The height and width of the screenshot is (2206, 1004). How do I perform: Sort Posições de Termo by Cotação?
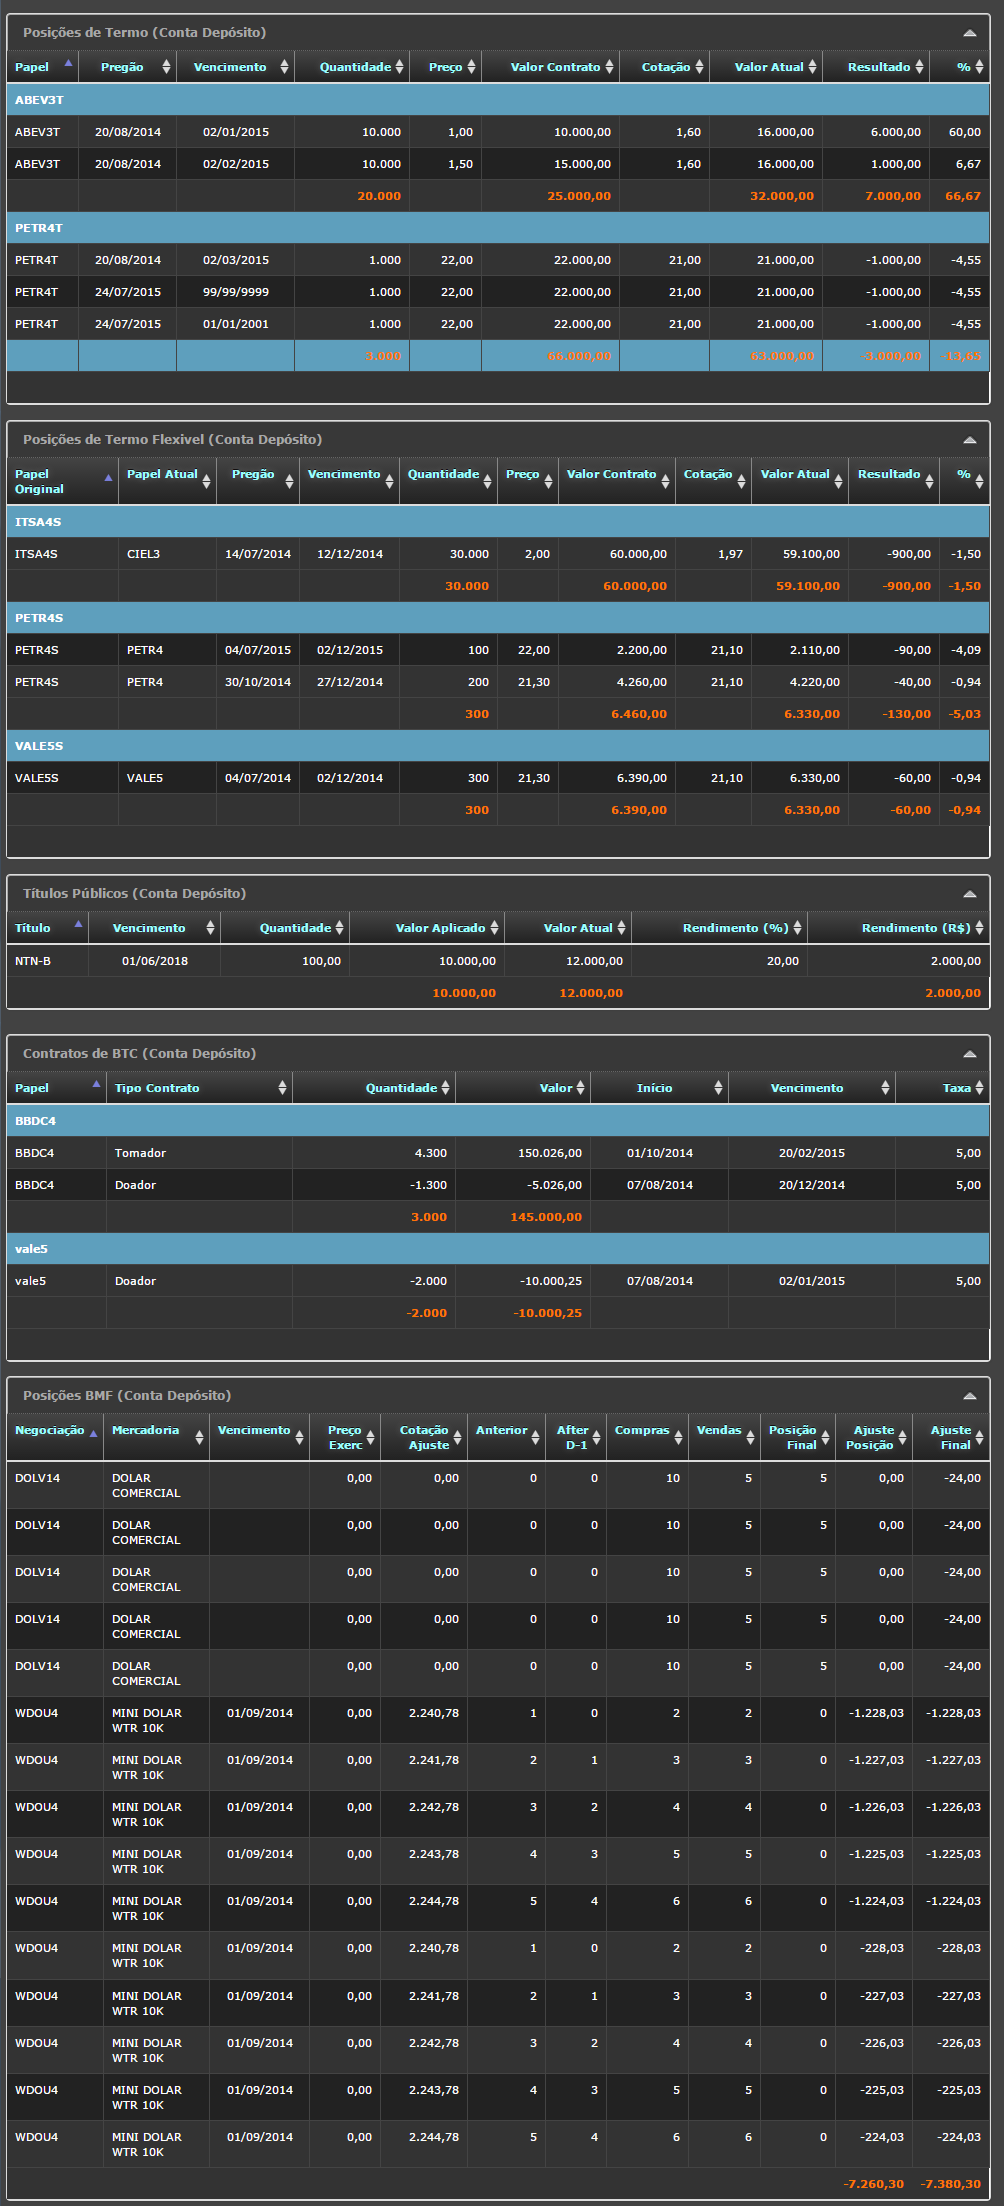click(664, 67)
